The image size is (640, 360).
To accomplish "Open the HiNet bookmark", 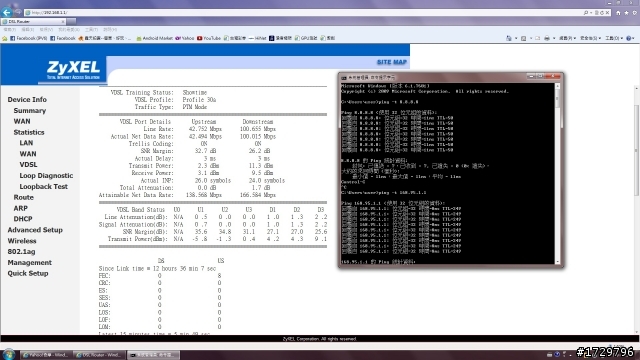I will [258, 38].
